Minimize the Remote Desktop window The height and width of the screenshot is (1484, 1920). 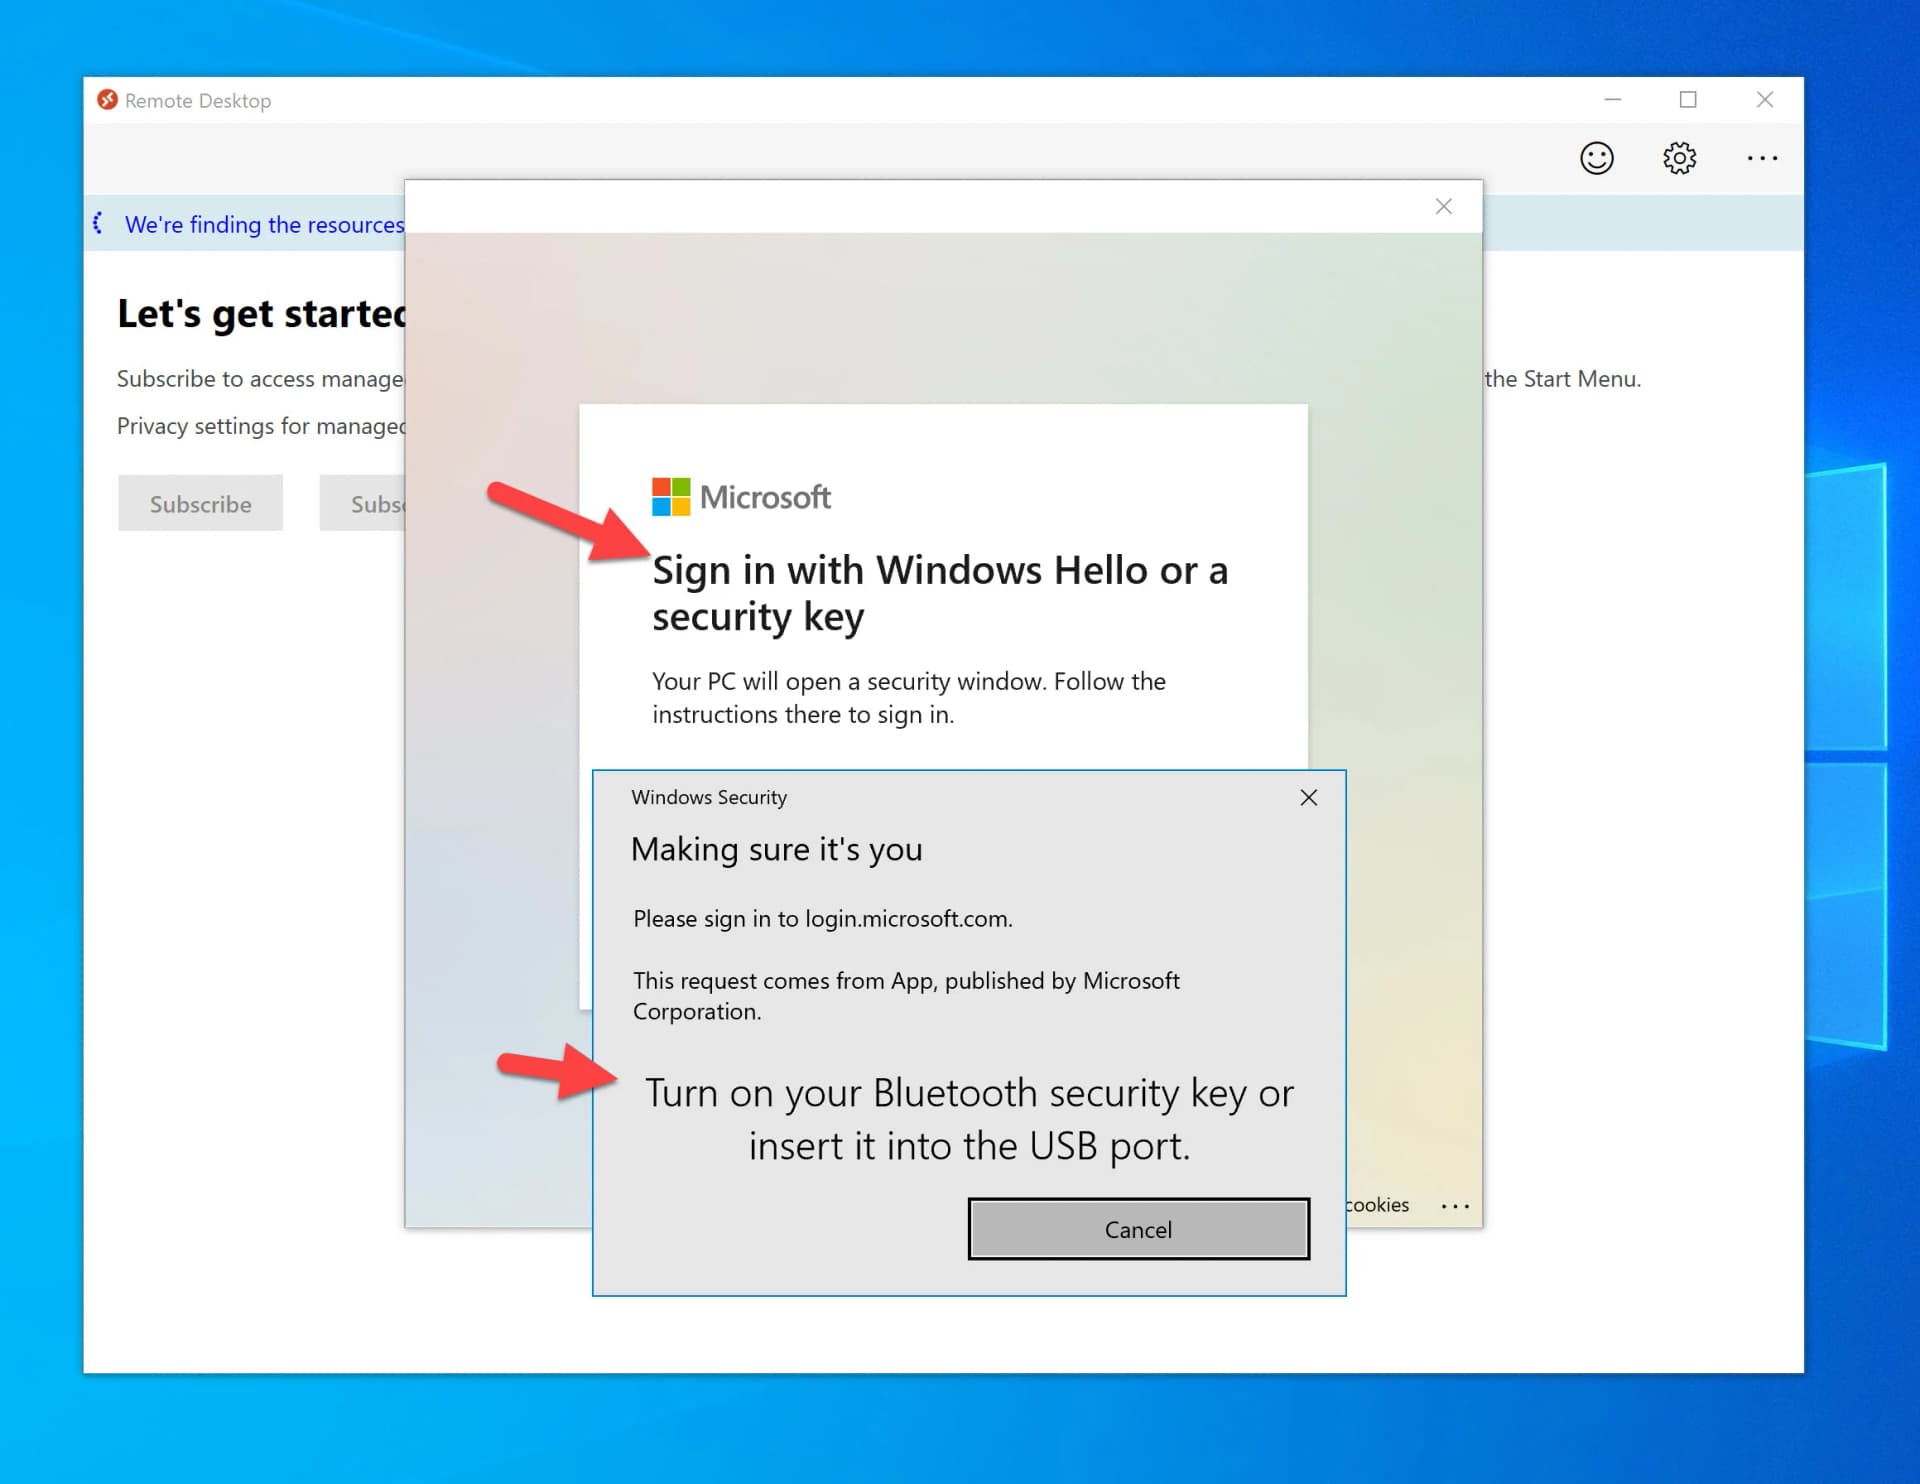[x=1612, y=100]
